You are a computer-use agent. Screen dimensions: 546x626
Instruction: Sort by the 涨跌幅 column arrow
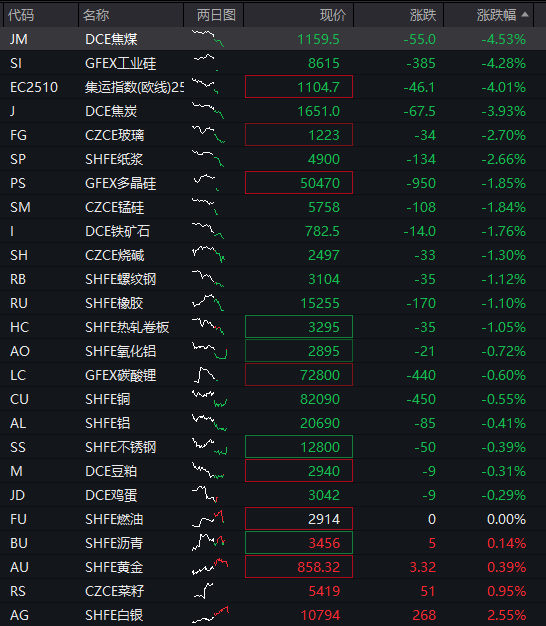coord(525,15)
